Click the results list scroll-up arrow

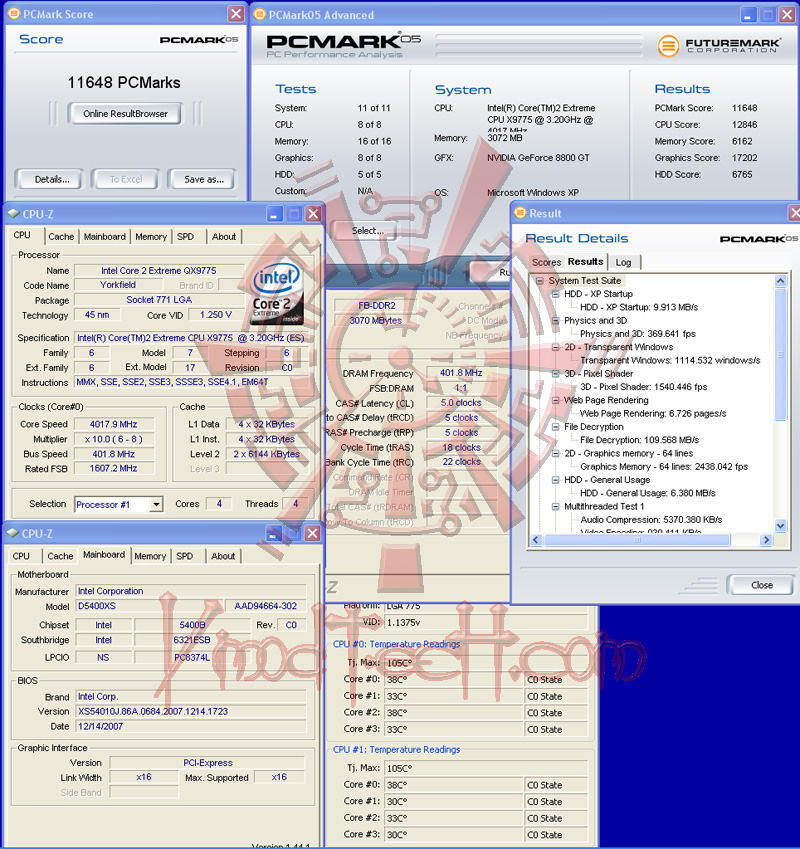tap(780, 280)
